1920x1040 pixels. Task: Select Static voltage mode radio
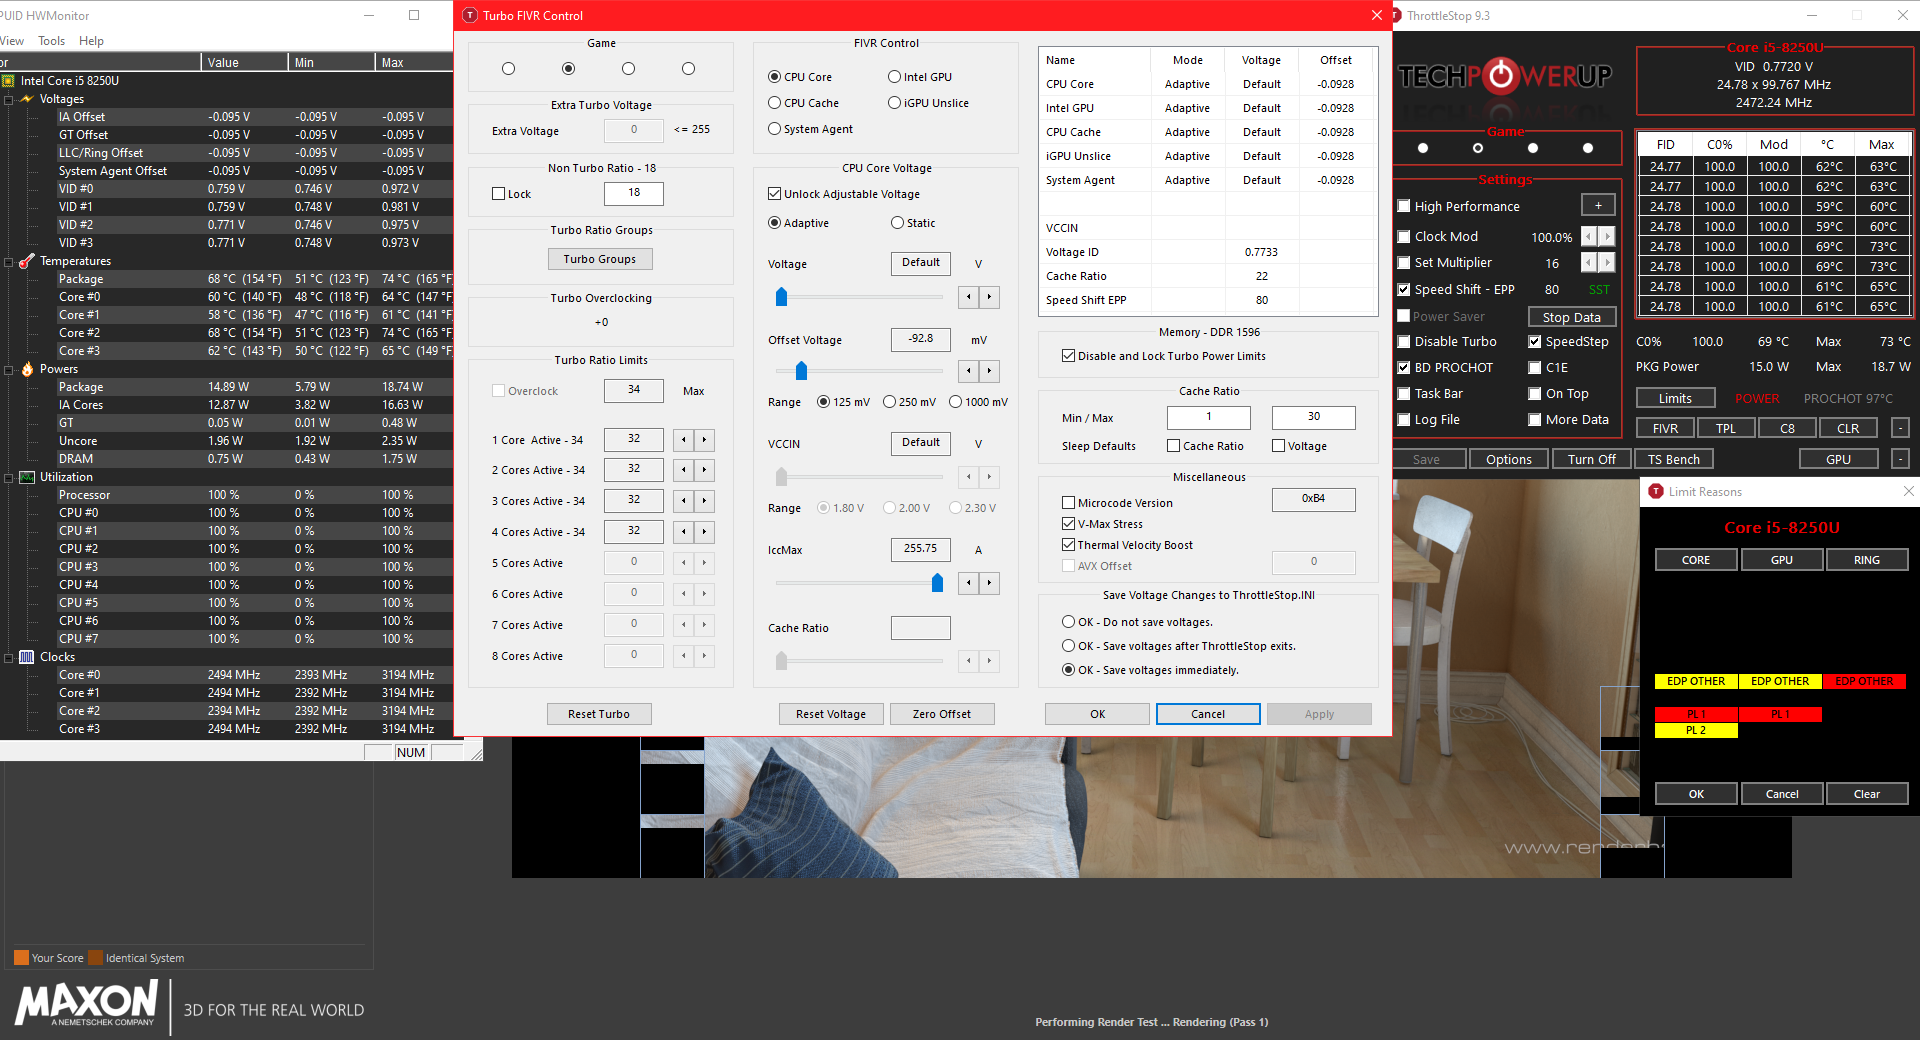pos(913,223)
